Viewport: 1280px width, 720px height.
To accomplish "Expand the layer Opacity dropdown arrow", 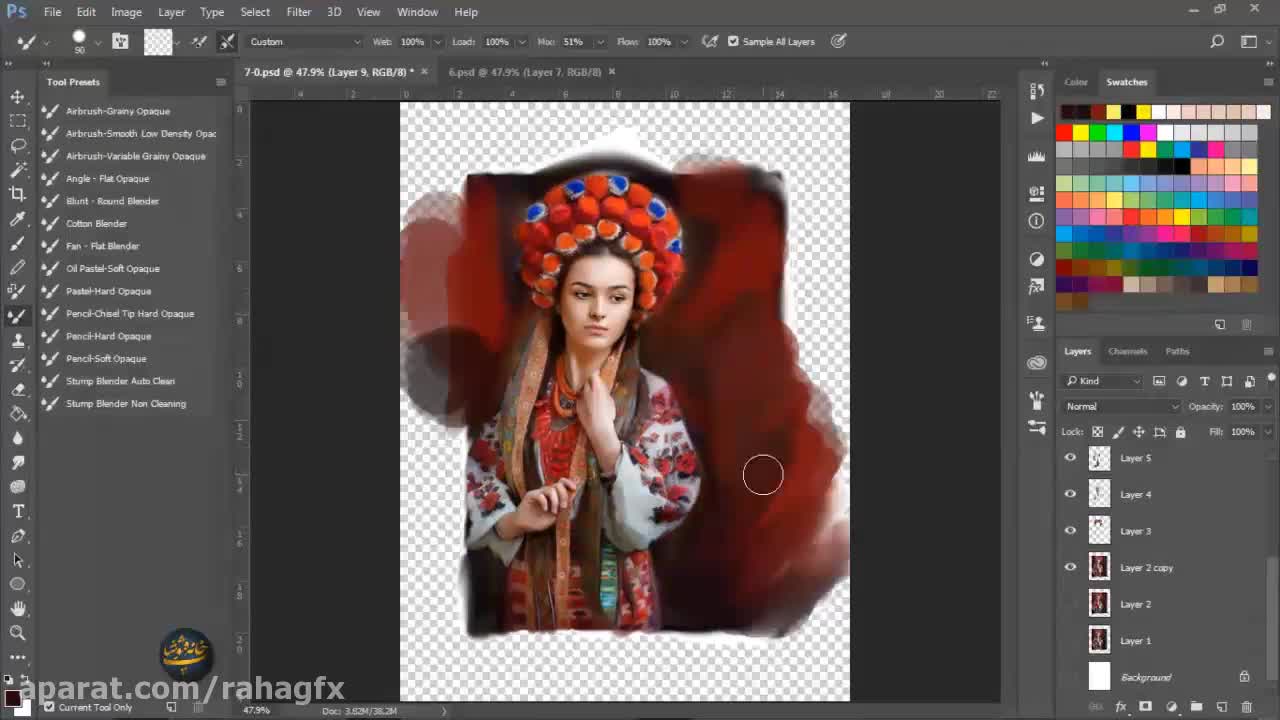I will [x=1268, y=407].
